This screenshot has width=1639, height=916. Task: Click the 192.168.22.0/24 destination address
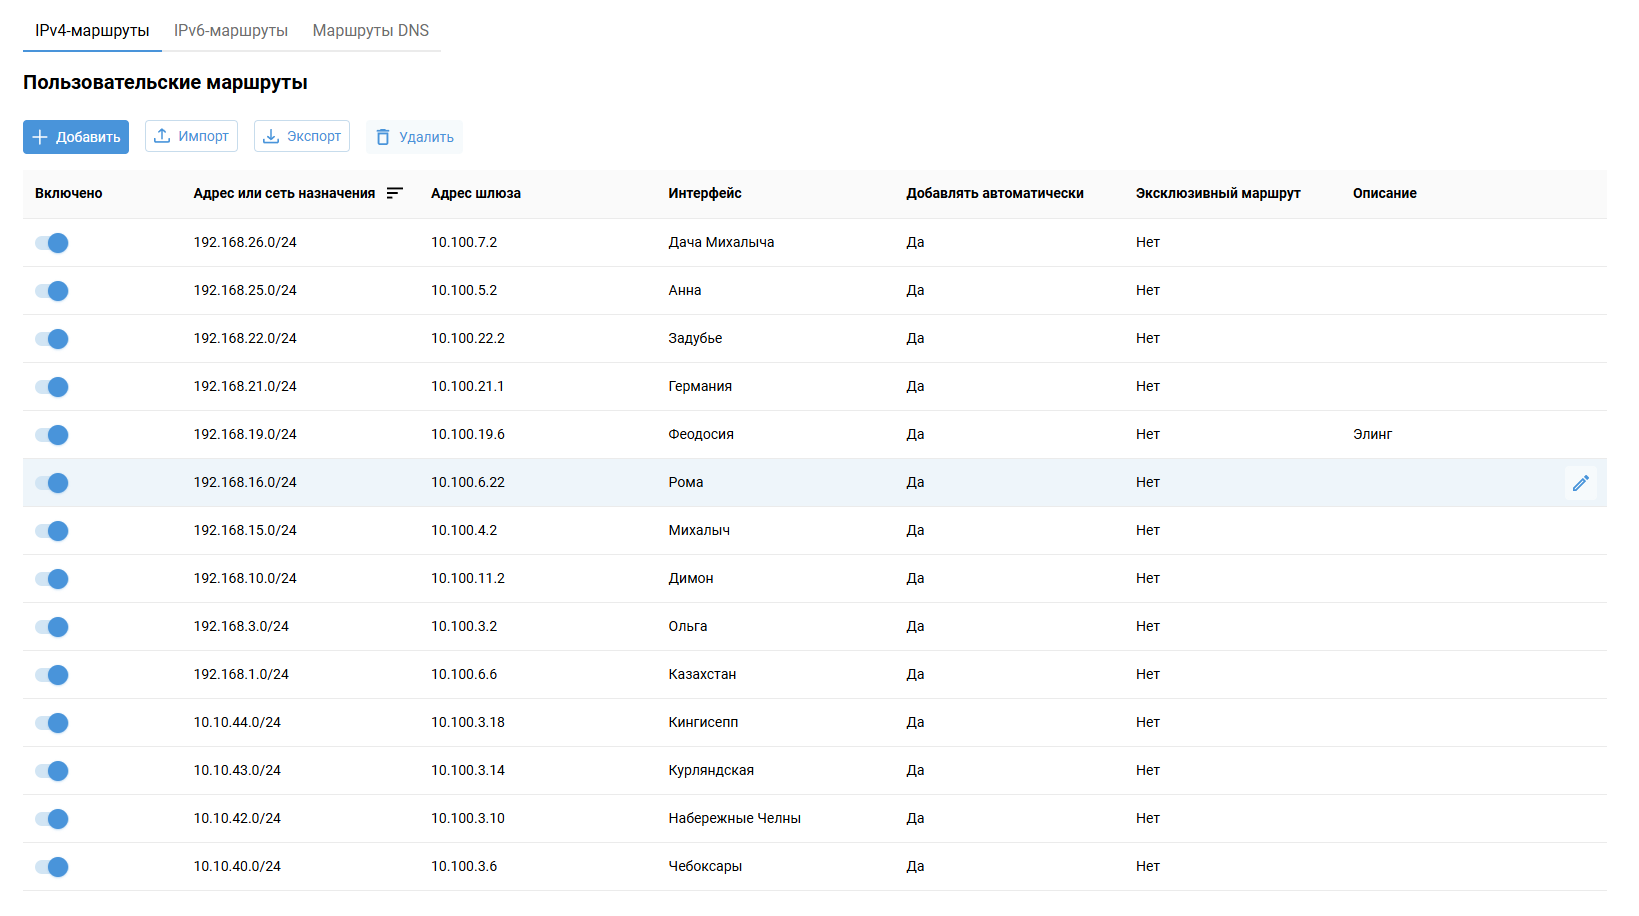[x=245, y=338]
